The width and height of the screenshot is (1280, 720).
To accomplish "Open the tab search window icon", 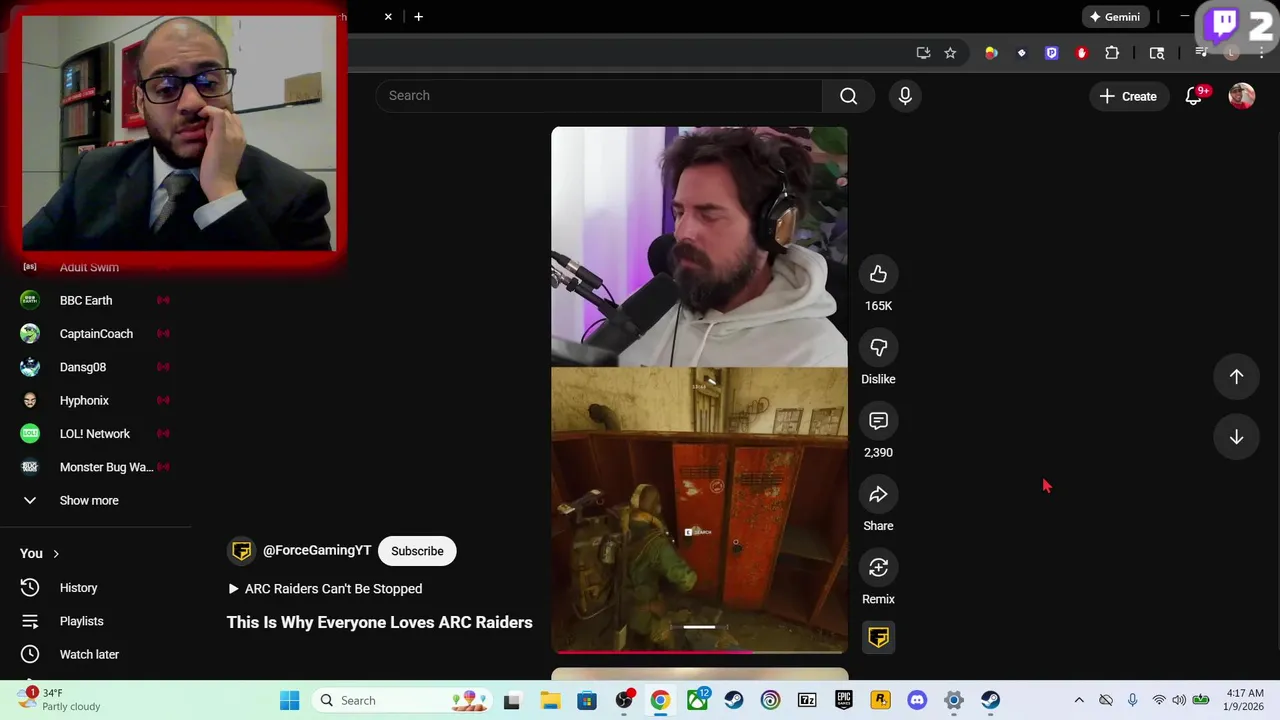I will point(1157,53).
